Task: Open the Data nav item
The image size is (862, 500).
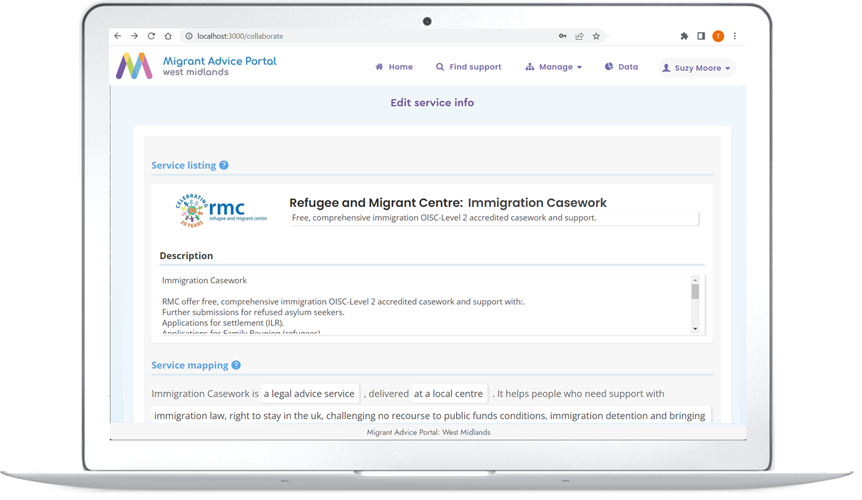Action: click(622, 67)
